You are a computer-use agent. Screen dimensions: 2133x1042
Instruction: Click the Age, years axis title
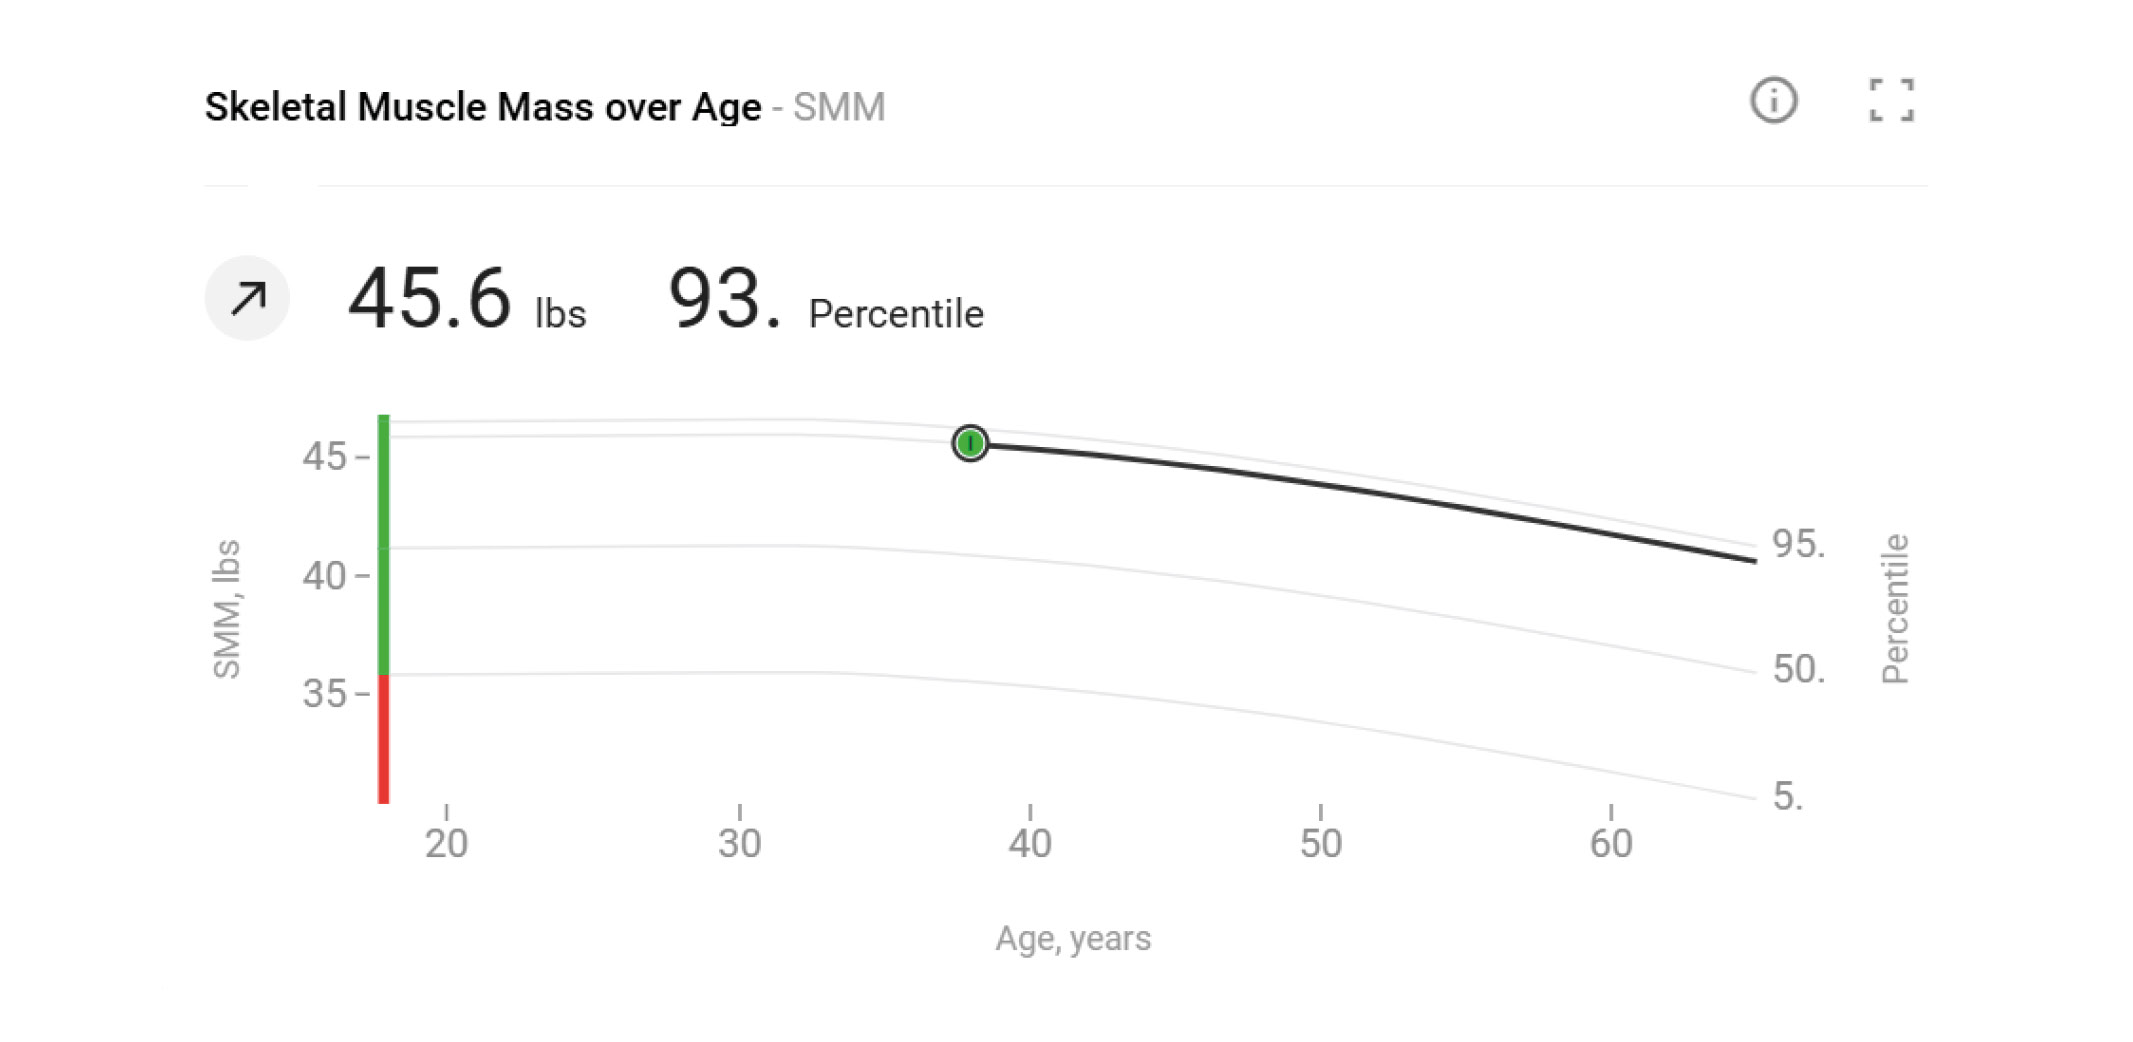(1073, 938)
